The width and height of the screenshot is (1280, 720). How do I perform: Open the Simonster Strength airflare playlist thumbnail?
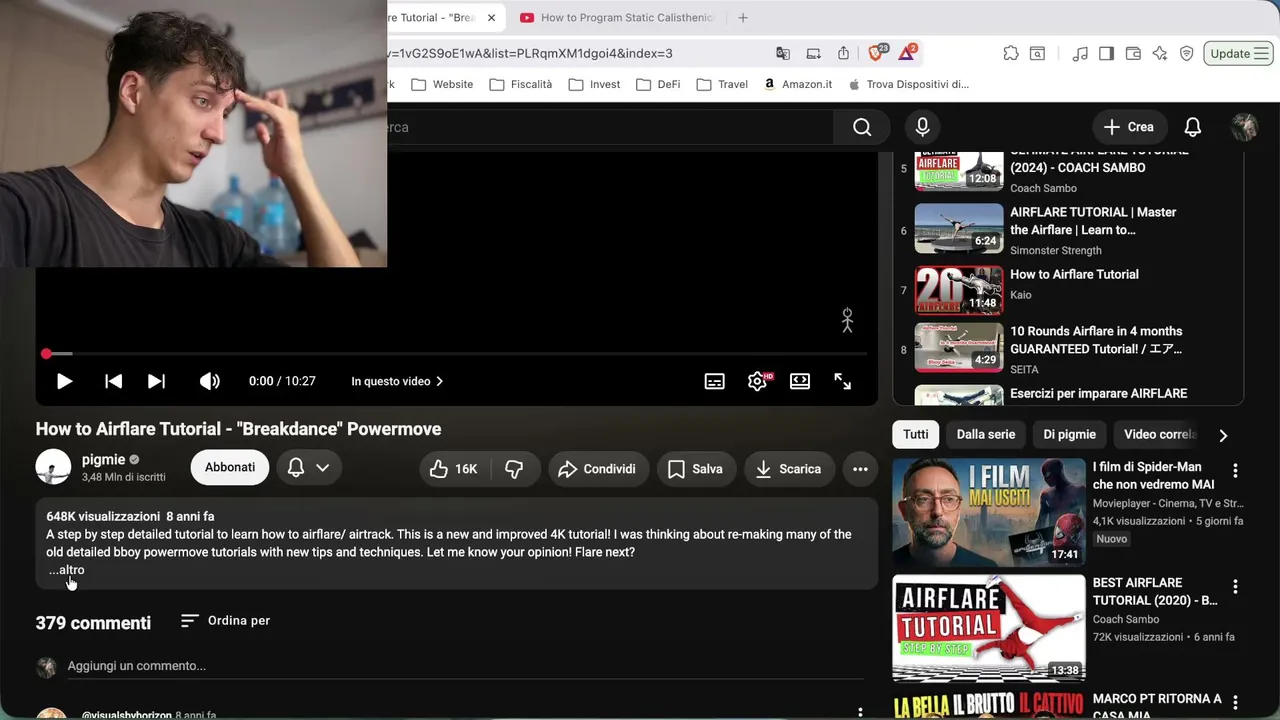click(x=958, y=229)
